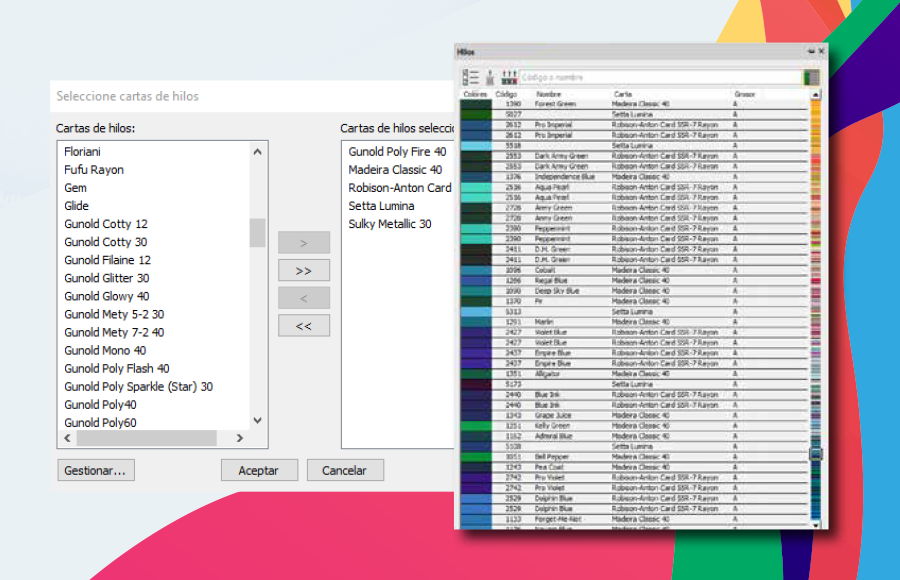
Task: Select the Forget-Me-Not blue swatch
Action: tap(476, 519)
